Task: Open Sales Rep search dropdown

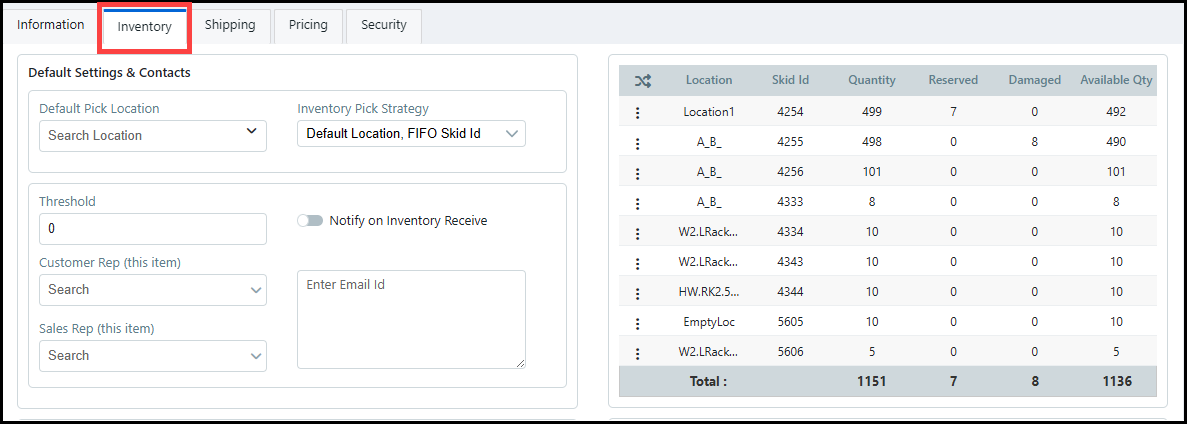Action: (x=153, y=356)
